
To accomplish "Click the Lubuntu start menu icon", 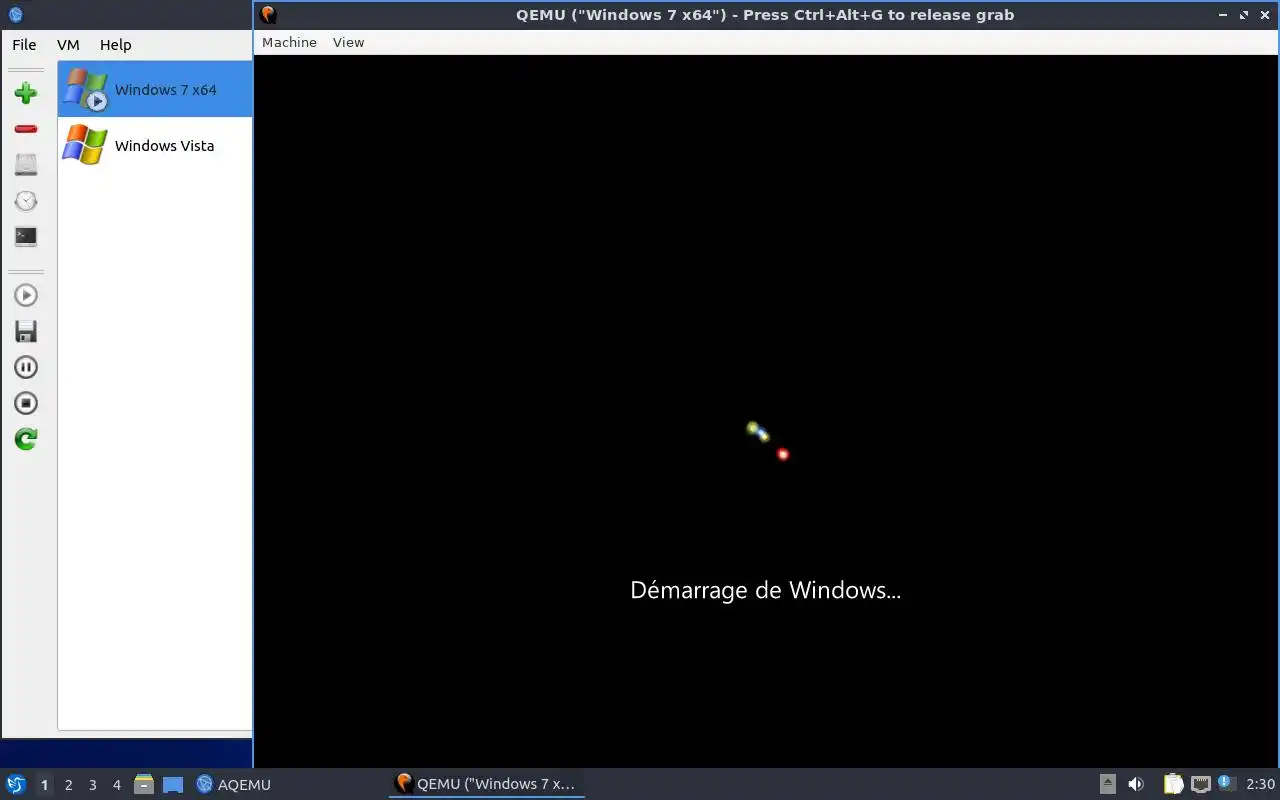I will point(15,784).
